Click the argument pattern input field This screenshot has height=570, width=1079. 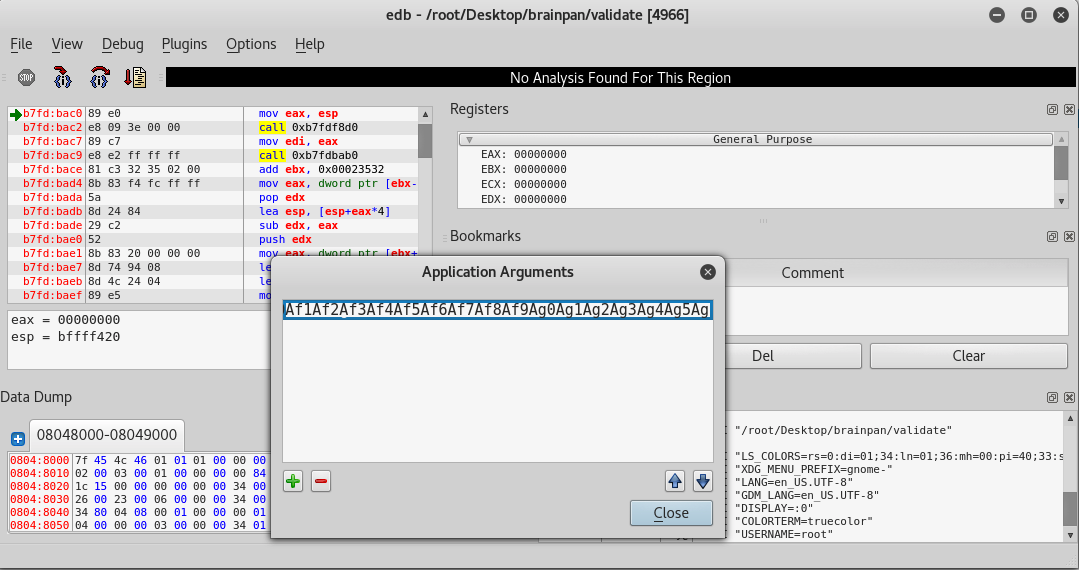[498, 310]
